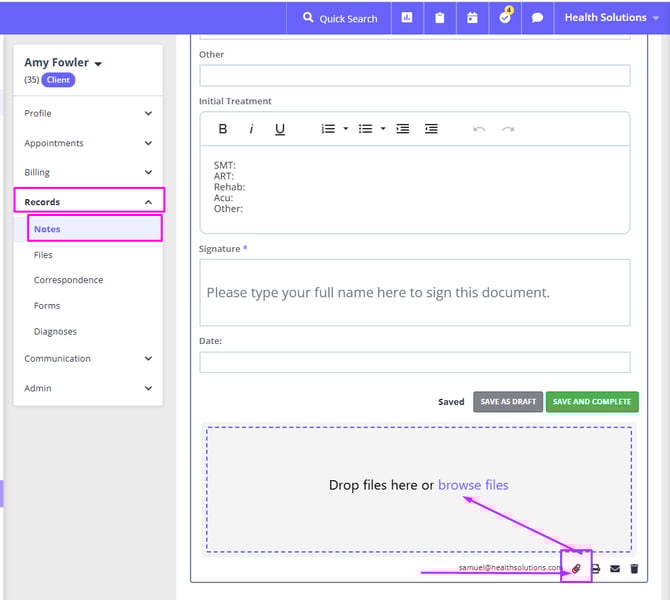670x600 pixels.
Task: Open the clipboard icon in top bar
Action: point(440,18)
